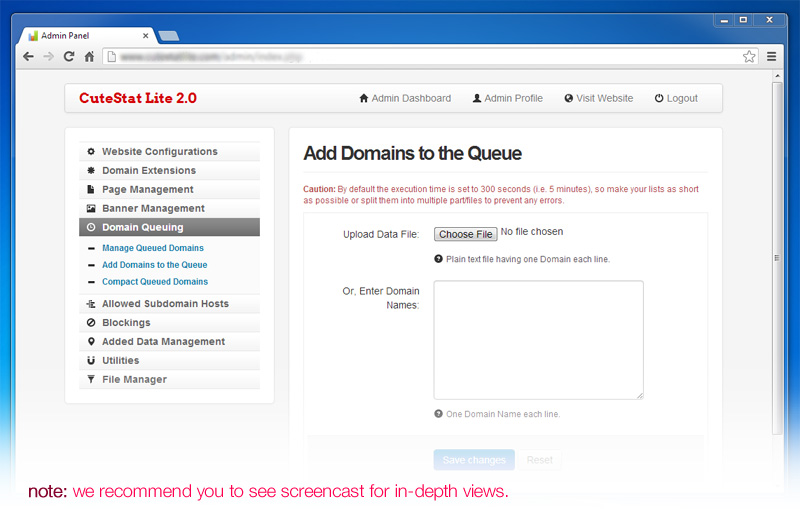Click the user icon beside Admin Profile
Image resolution: width=800 pixels, height=509 pixels.
point(477,98)
